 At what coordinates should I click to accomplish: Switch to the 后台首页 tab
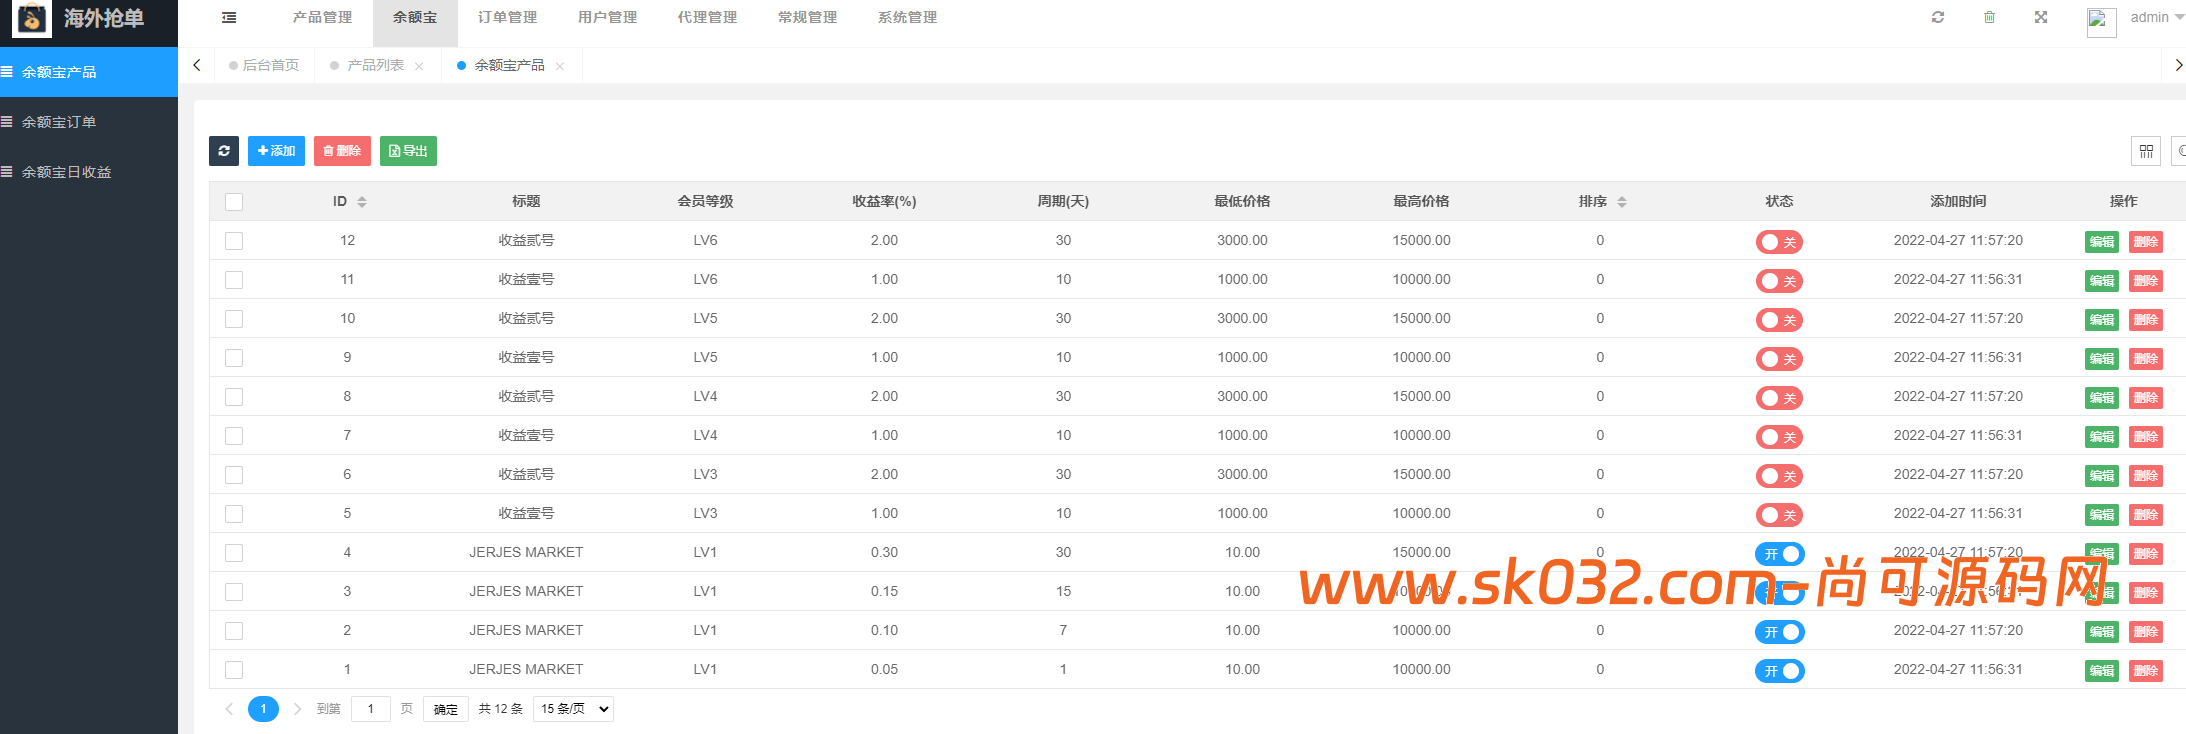click(x=264, y=65)
